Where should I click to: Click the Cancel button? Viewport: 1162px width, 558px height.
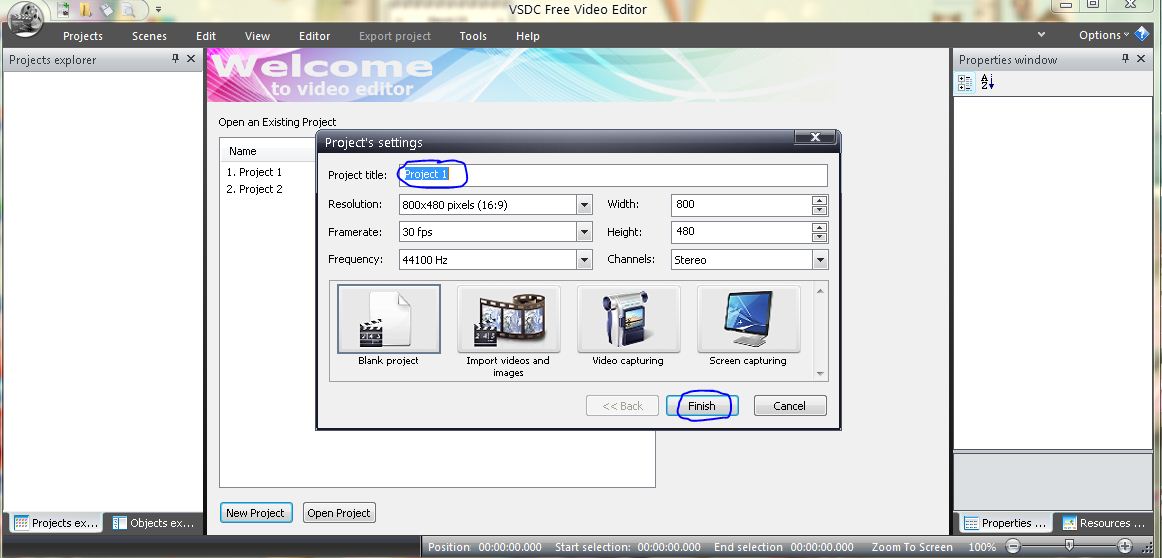789,406
